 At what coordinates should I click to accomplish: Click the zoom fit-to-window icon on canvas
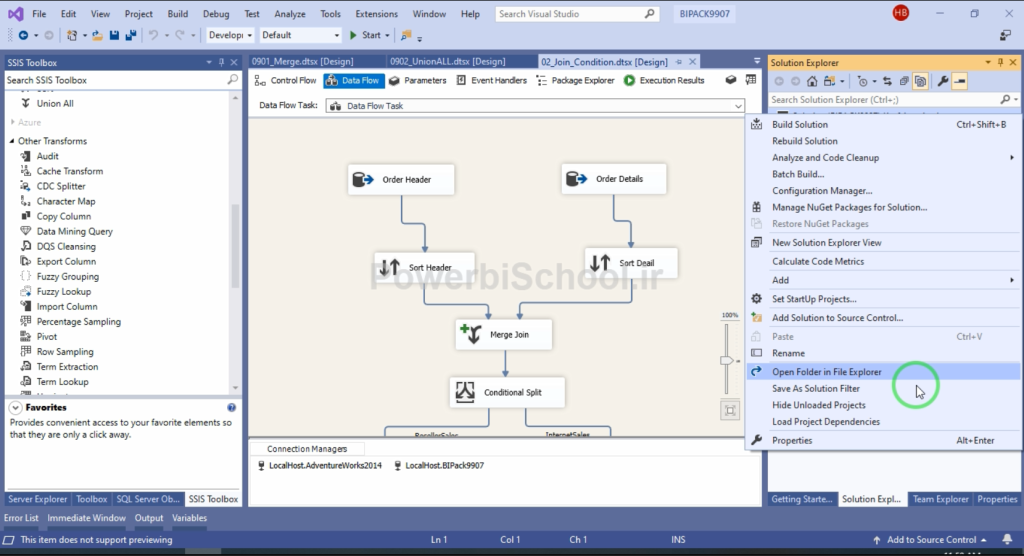pyautogui.click(x=730, y=410)
